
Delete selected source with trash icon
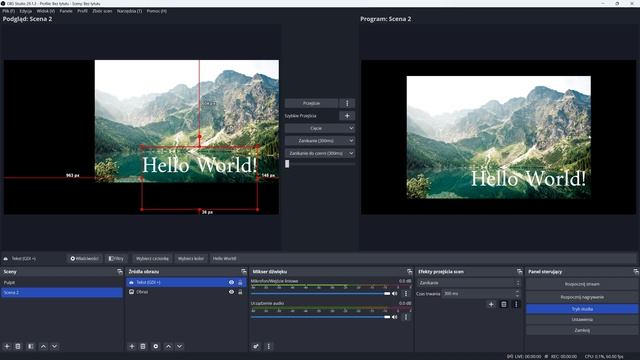click(143, 346)
